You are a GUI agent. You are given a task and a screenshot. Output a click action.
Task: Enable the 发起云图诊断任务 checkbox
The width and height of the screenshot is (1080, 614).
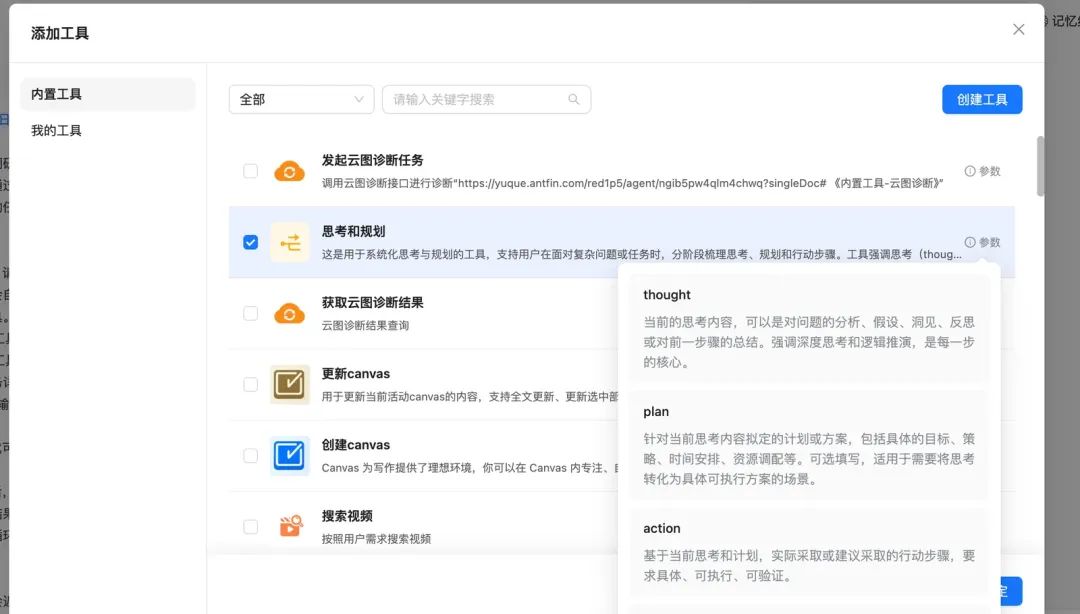250,170
